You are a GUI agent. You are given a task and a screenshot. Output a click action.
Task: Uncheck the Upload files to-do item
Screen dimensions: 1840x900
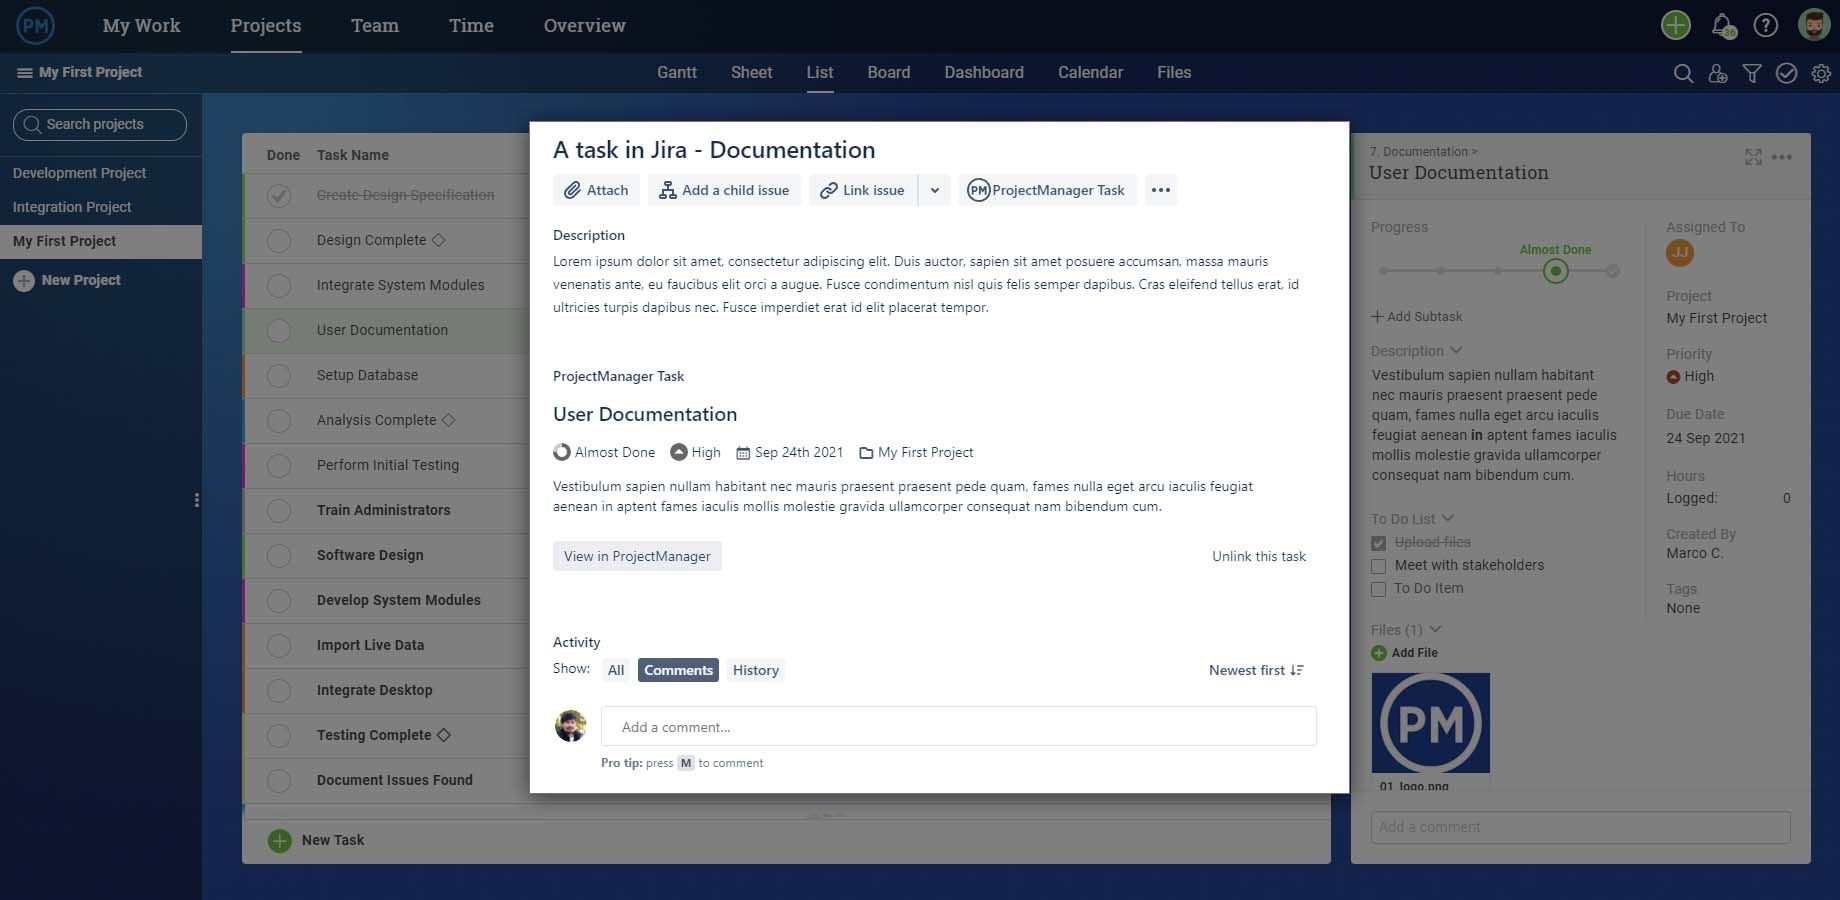(x=1378, y=543)
